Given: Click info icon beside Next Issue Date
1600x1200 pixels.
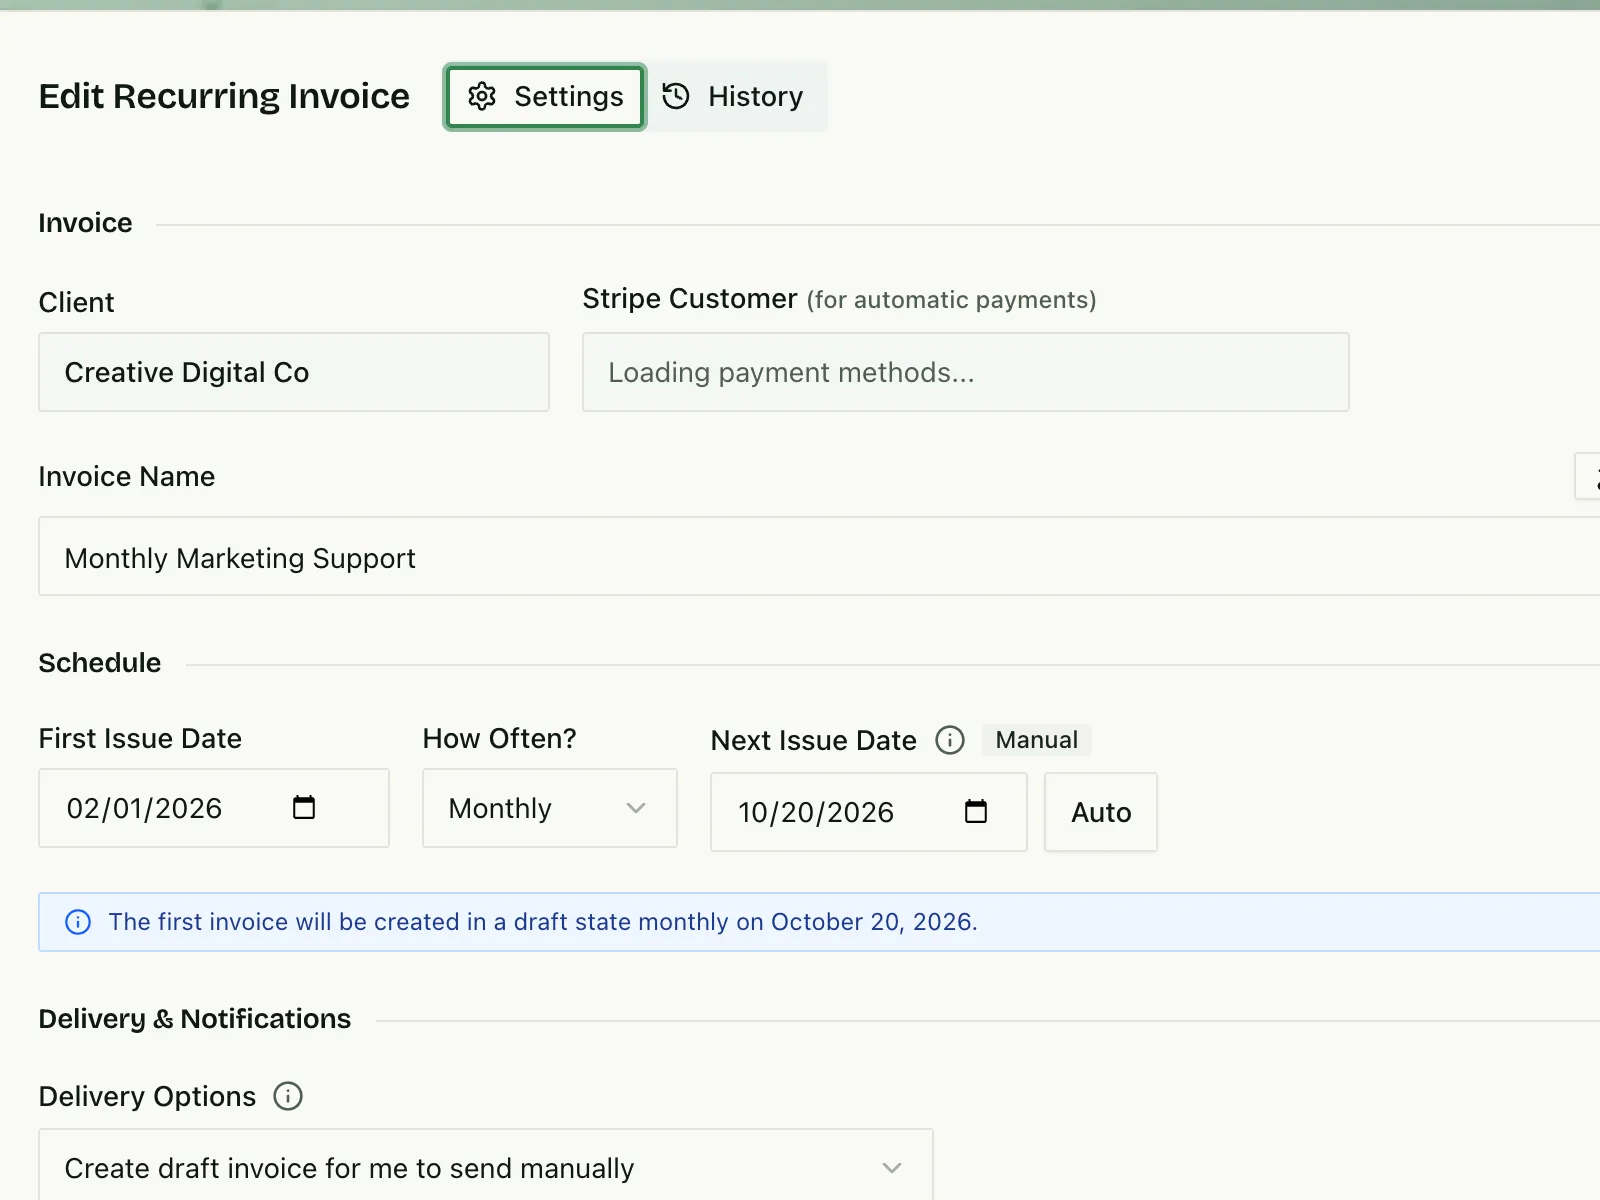Looking at the screenshot, I should coord(950,740).
